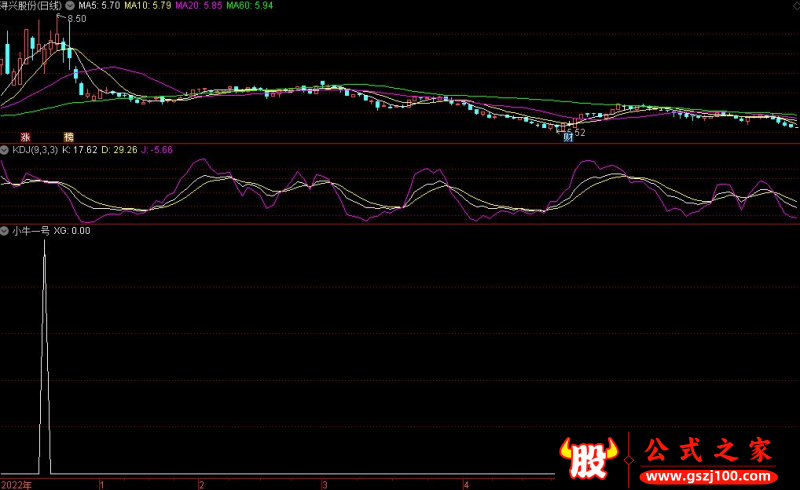Open the KDJ indicator settings dropdown
This screenshot has height=490, width=800.
[5, 150]
